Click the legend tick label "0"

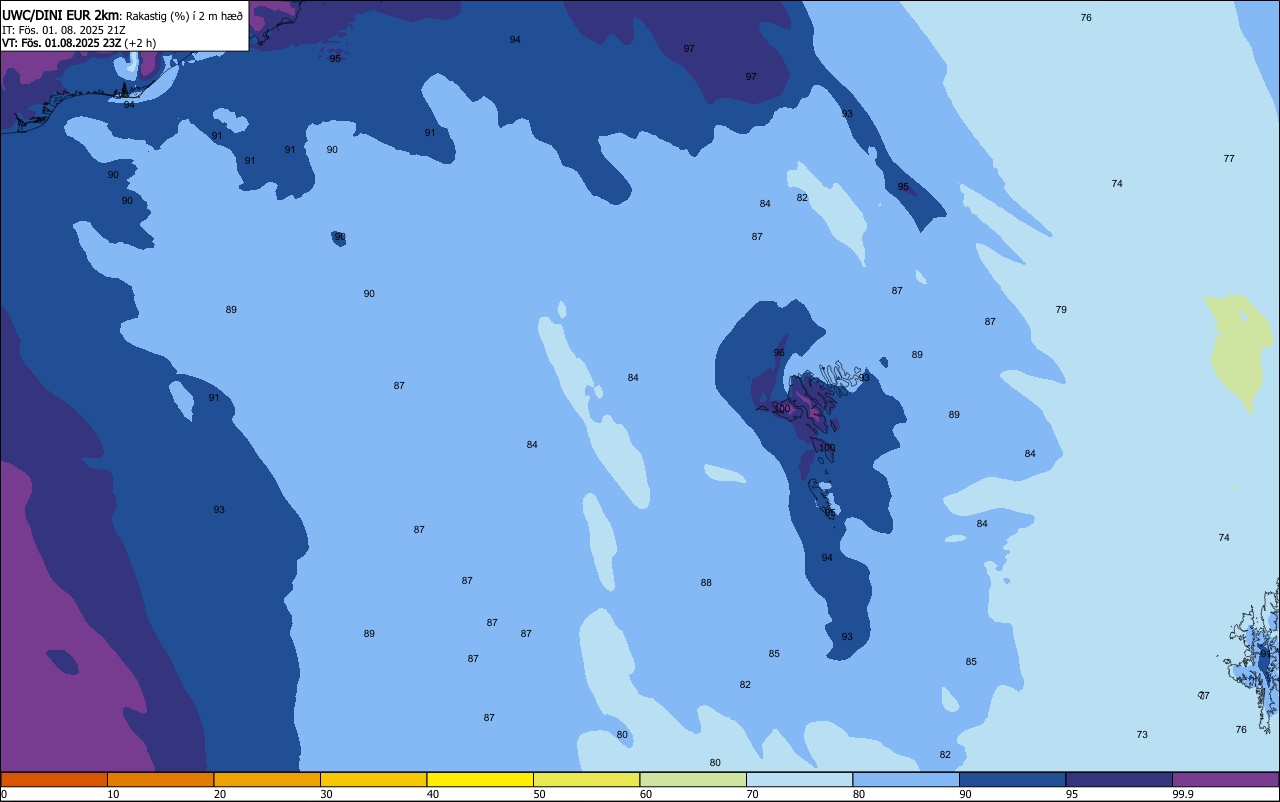(x=4, y=794)
